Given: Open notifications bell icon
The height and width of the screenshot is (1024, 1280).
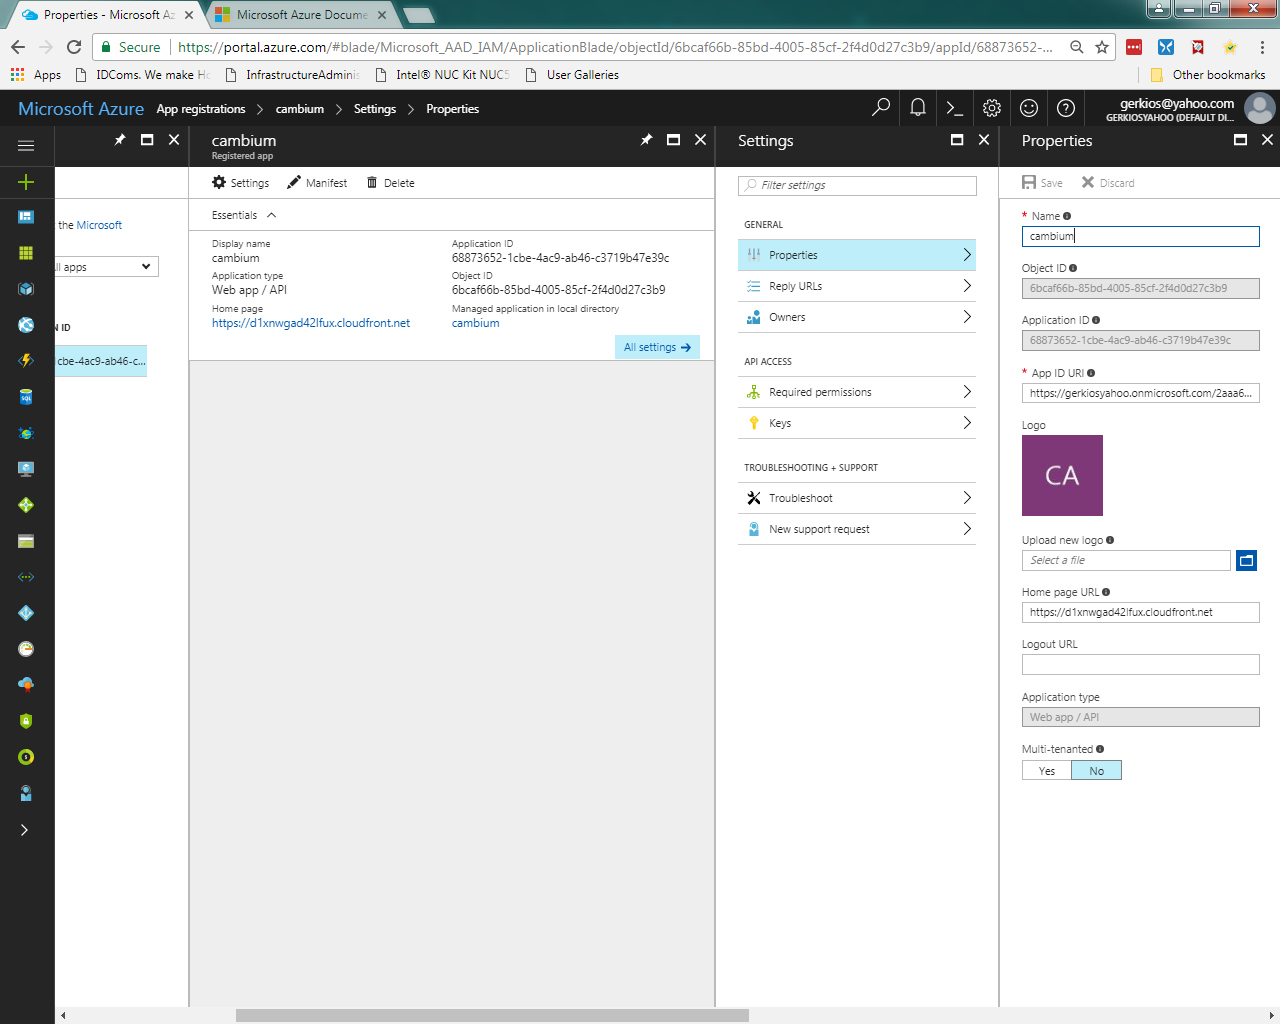Looking at the screenshot, I should [x=918, y=108].
